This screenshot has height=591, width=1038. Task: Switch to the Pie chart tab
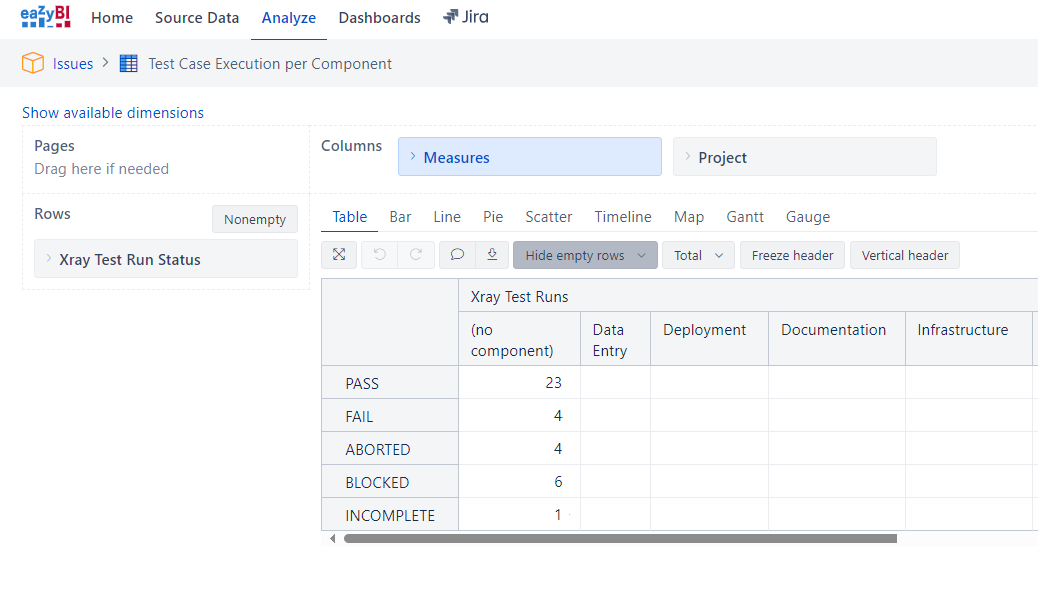(x=493, y=217)
